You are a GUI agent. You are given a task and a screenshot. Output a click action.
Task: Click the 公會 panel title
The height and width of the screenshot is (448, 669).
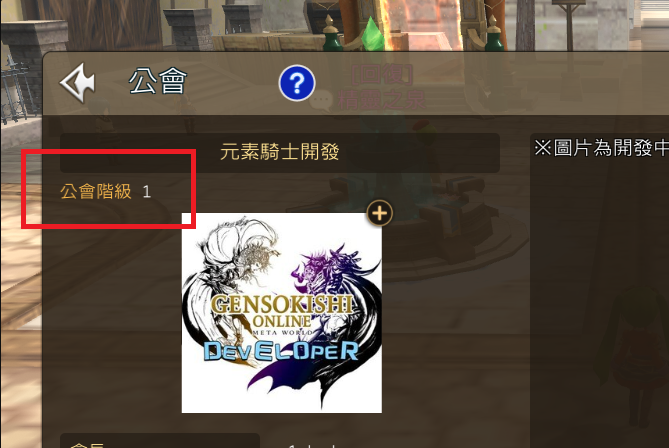[x=158, y=81]
